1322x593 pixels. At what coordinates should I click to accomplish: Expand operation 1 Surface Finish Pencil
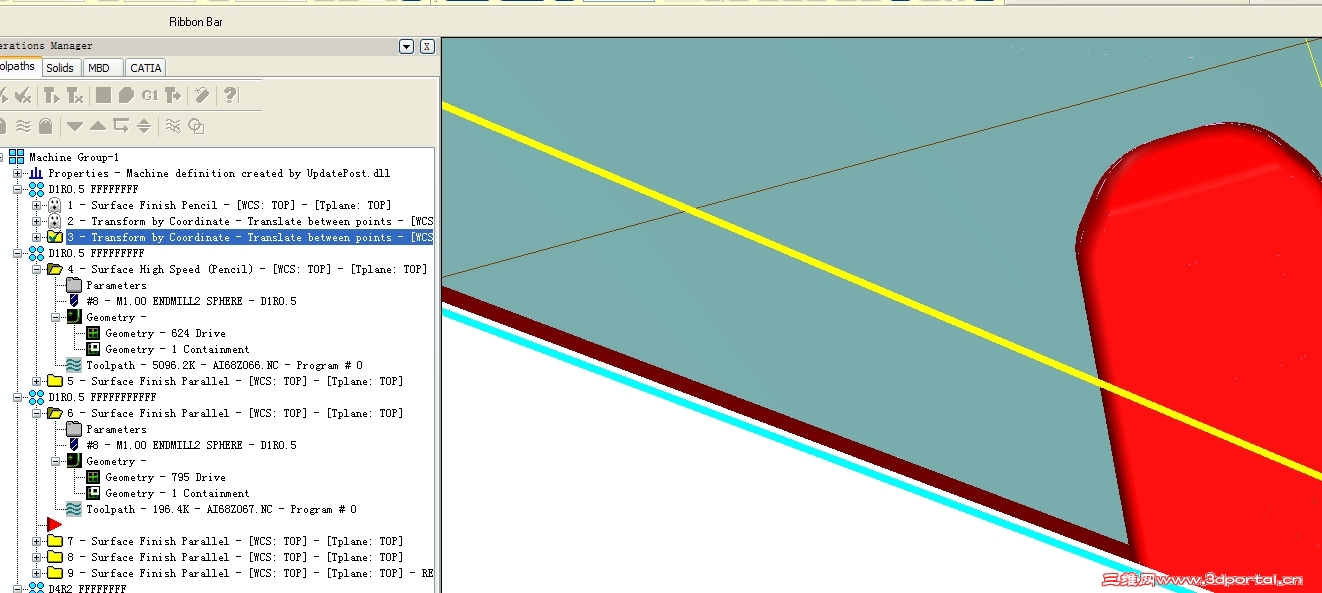click(x=36, y=205)
